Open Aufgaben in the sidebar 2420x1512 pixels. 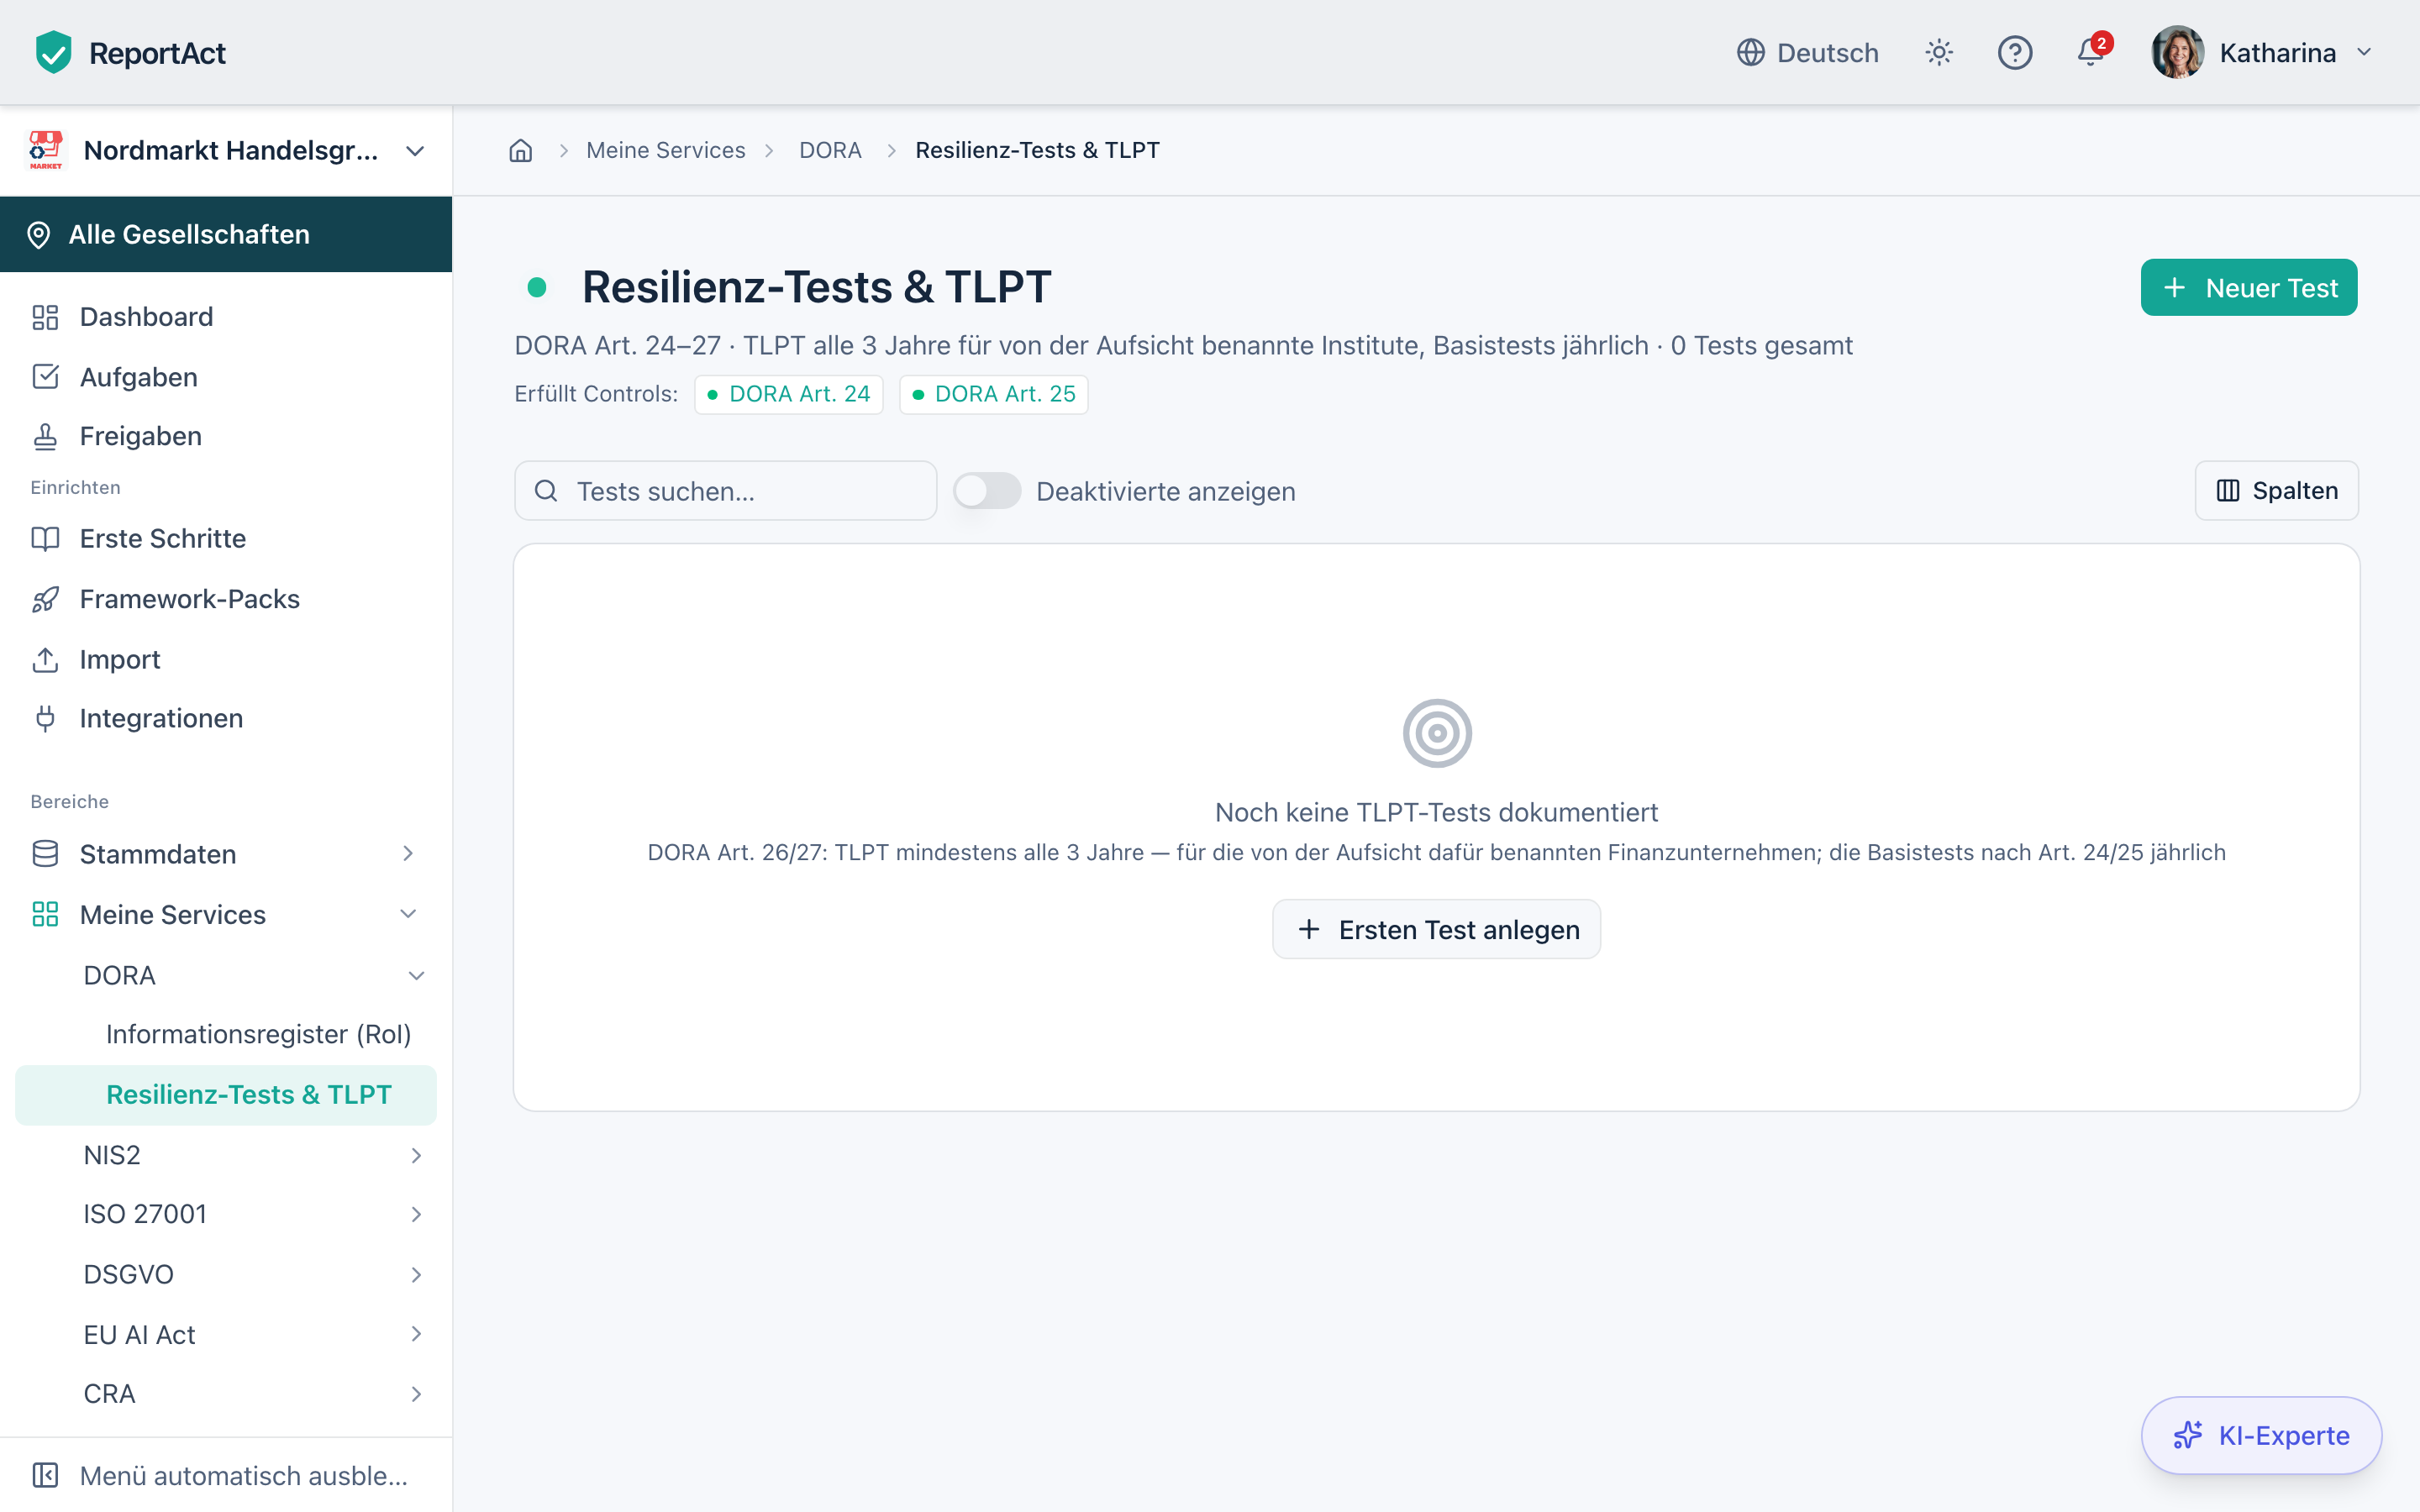point(226,377)
